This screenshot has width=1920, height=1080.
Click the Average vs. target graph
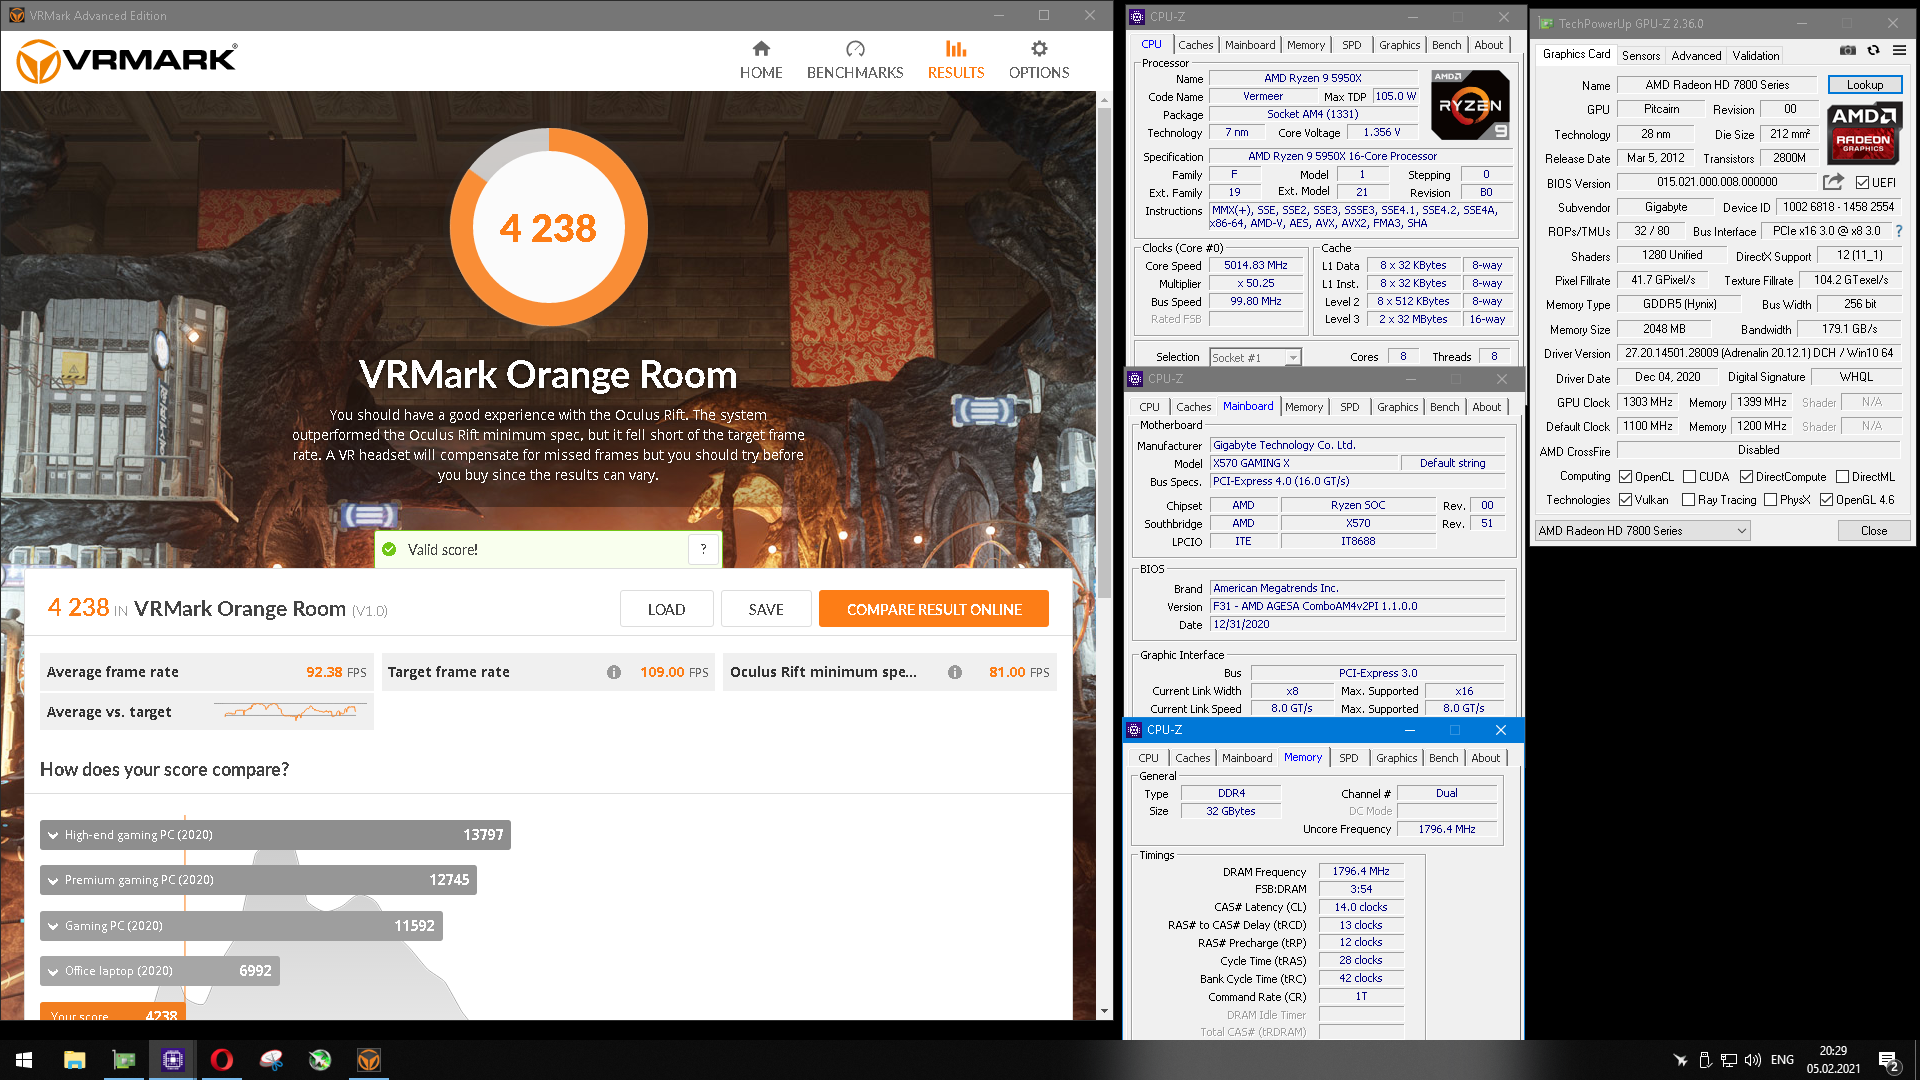[291, 712]
